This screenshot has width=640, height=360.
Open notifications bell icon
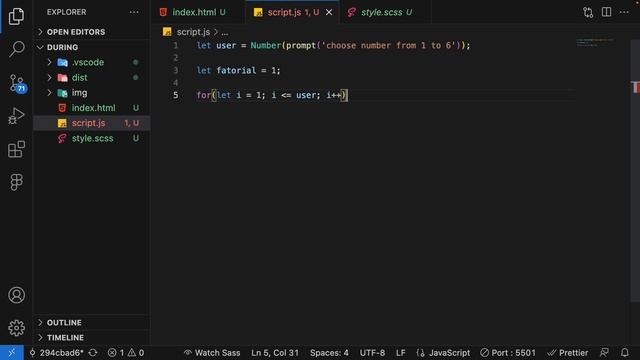(624, 353)
